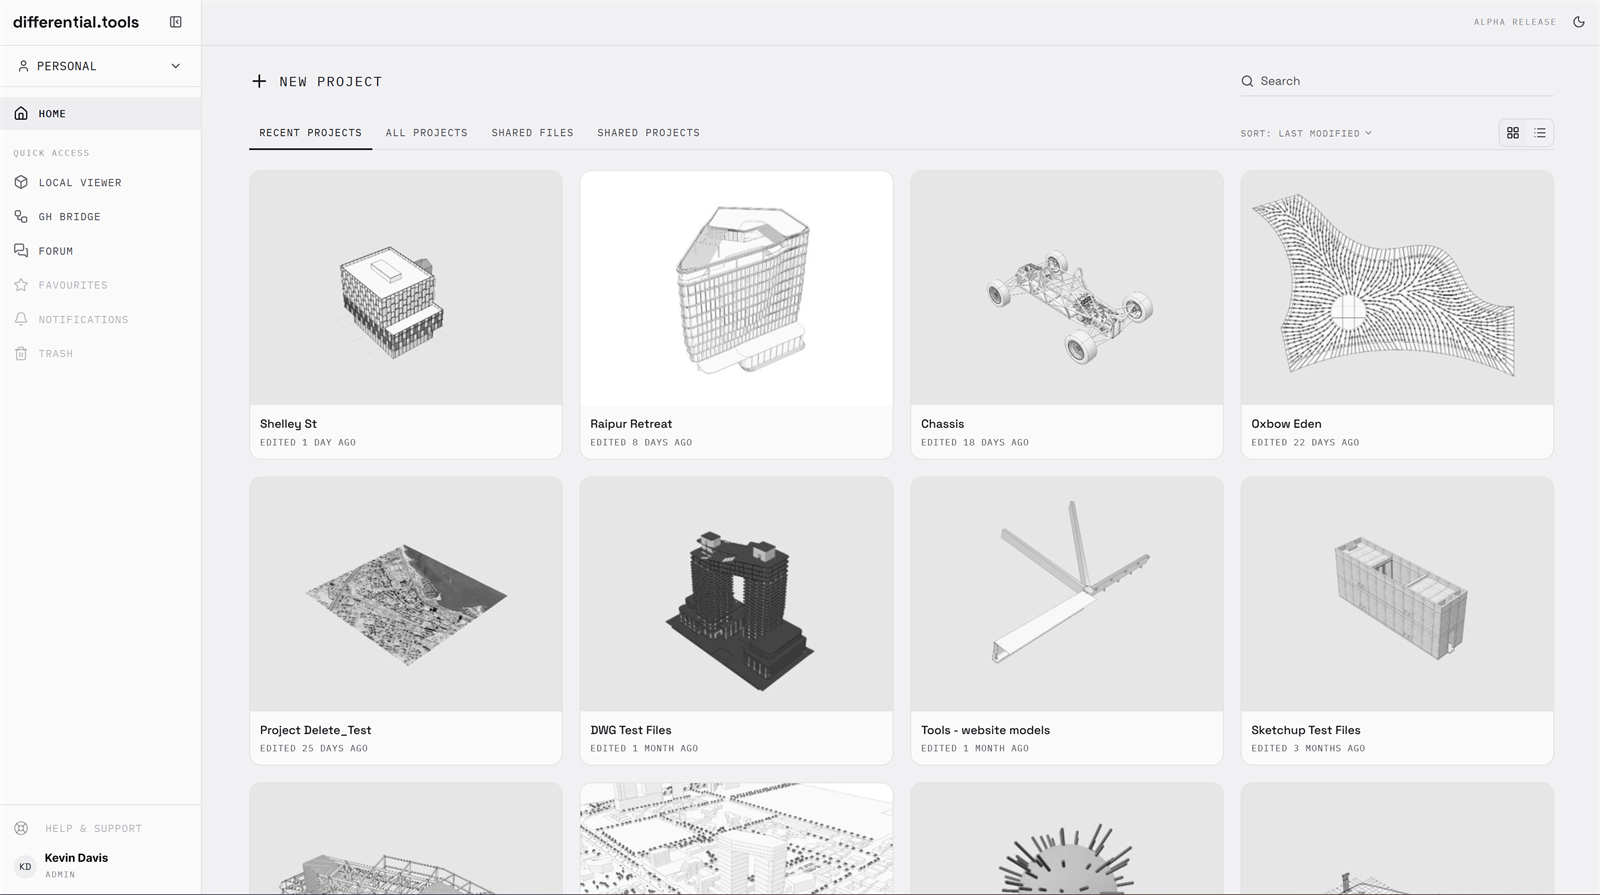Focus the Search input field

1397,81
